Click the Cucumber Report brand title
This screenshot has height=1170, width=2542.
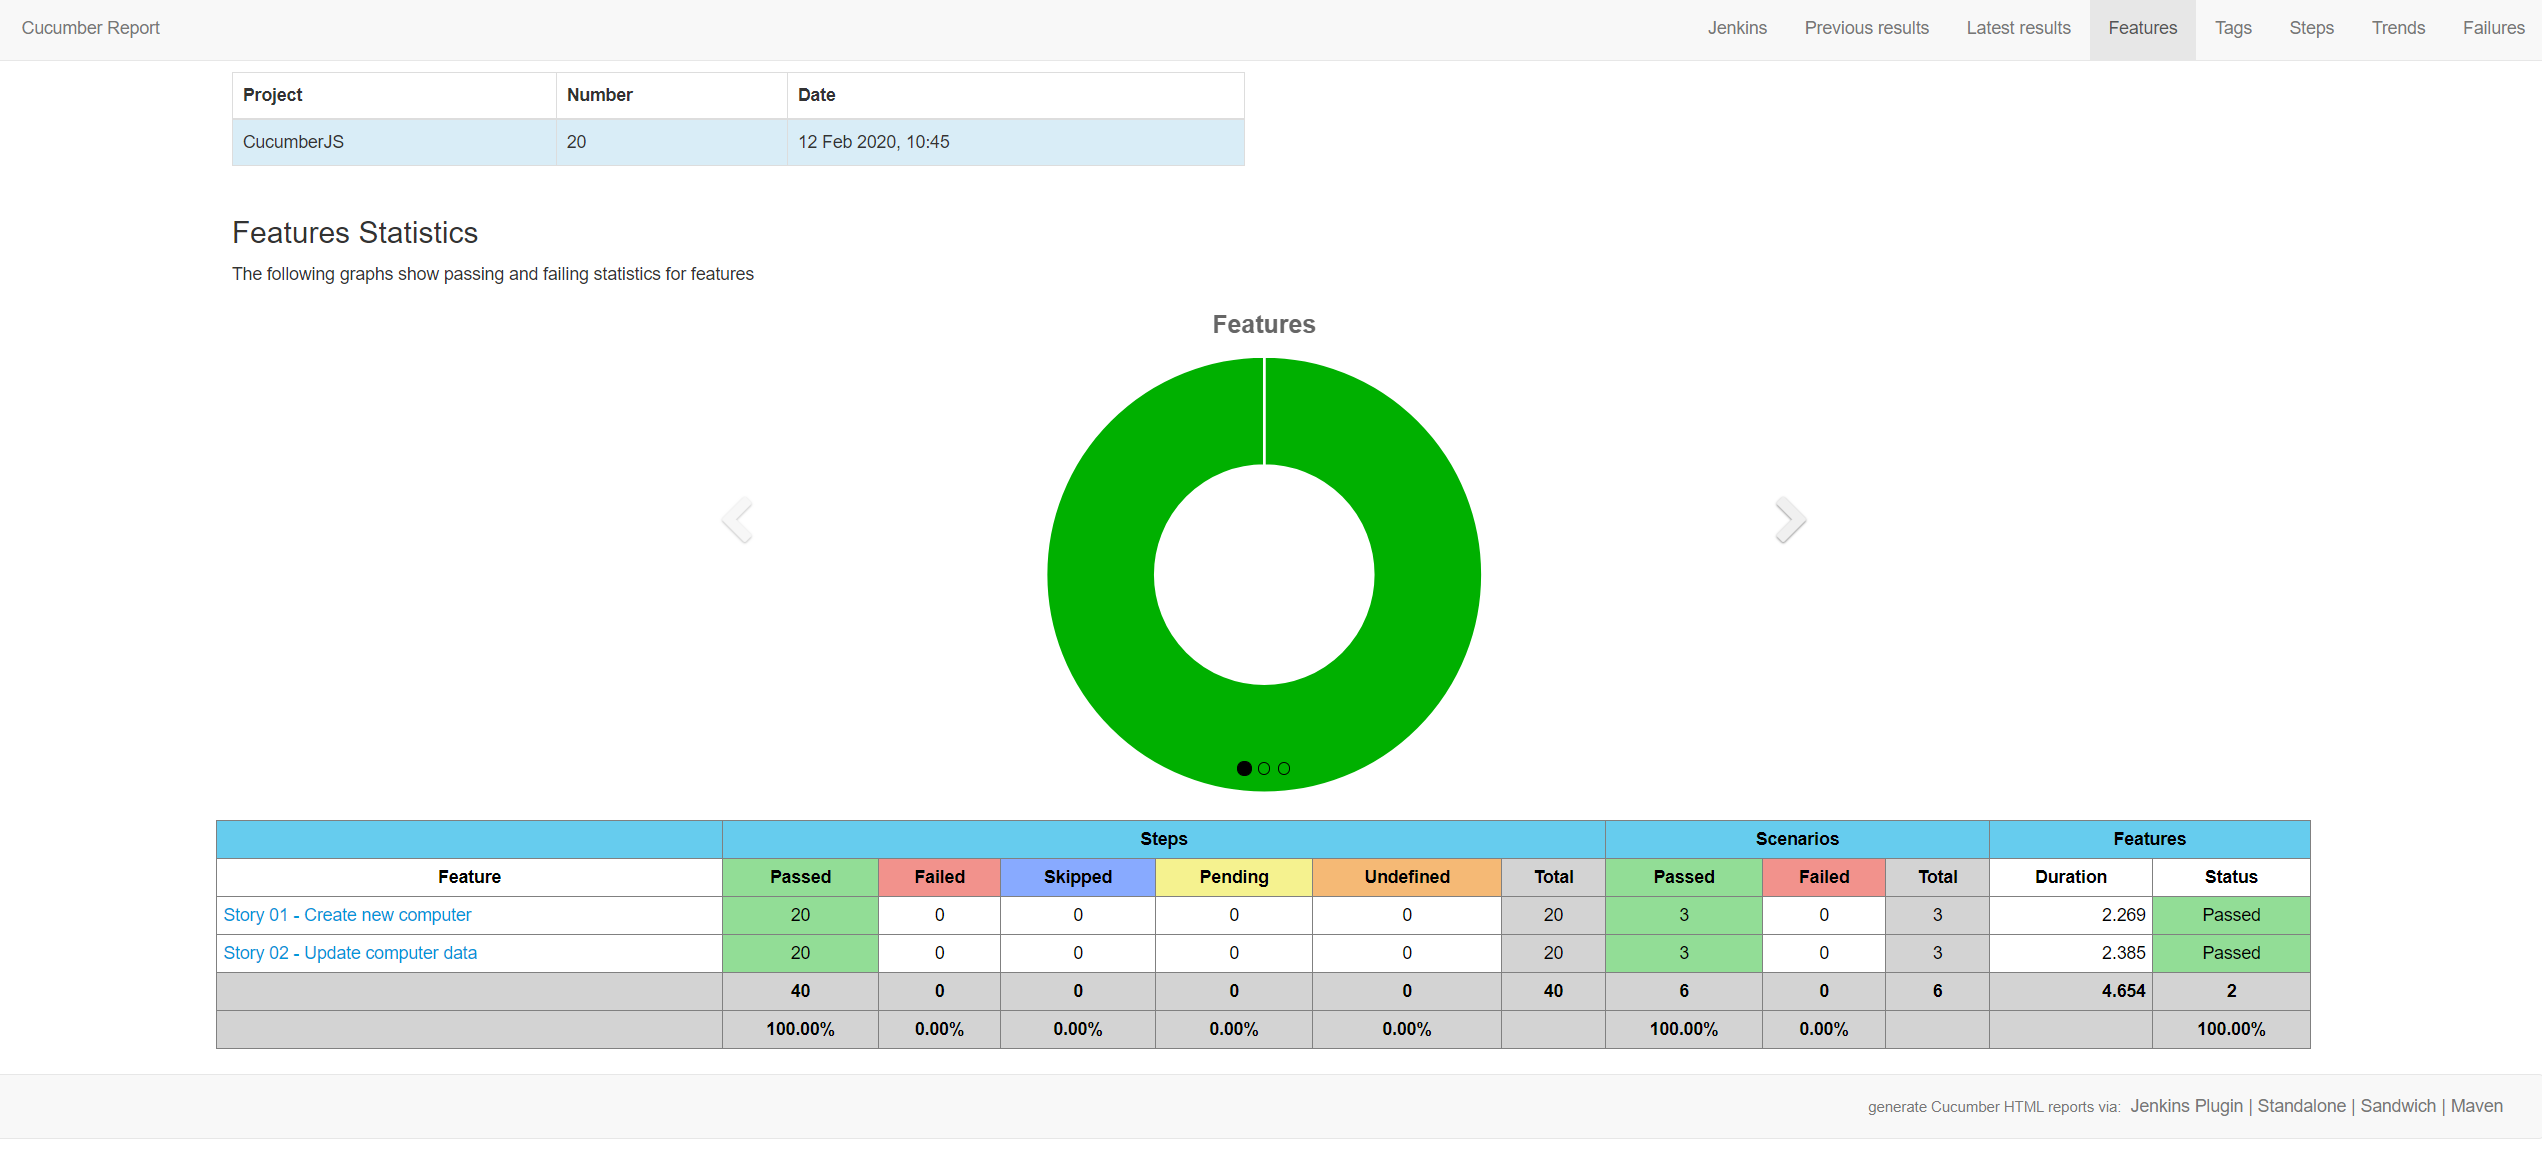(x=91, y=28)
